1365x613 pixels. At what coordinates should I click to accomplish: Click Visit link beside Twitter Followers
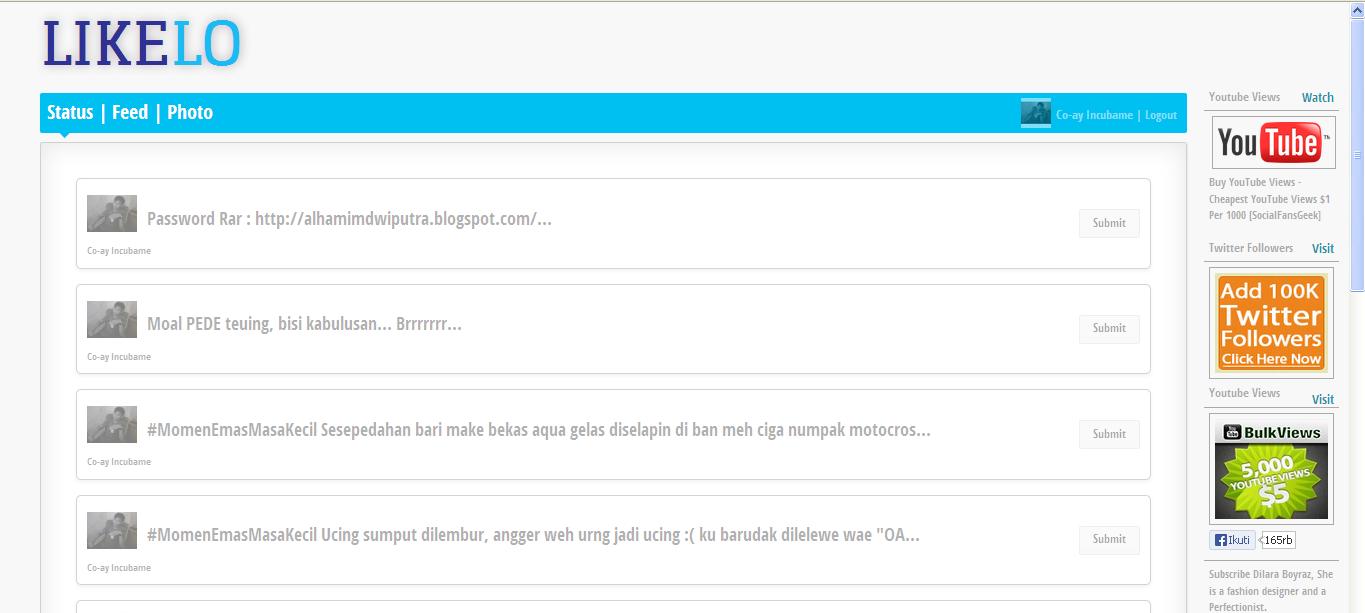coord(1323,248)
